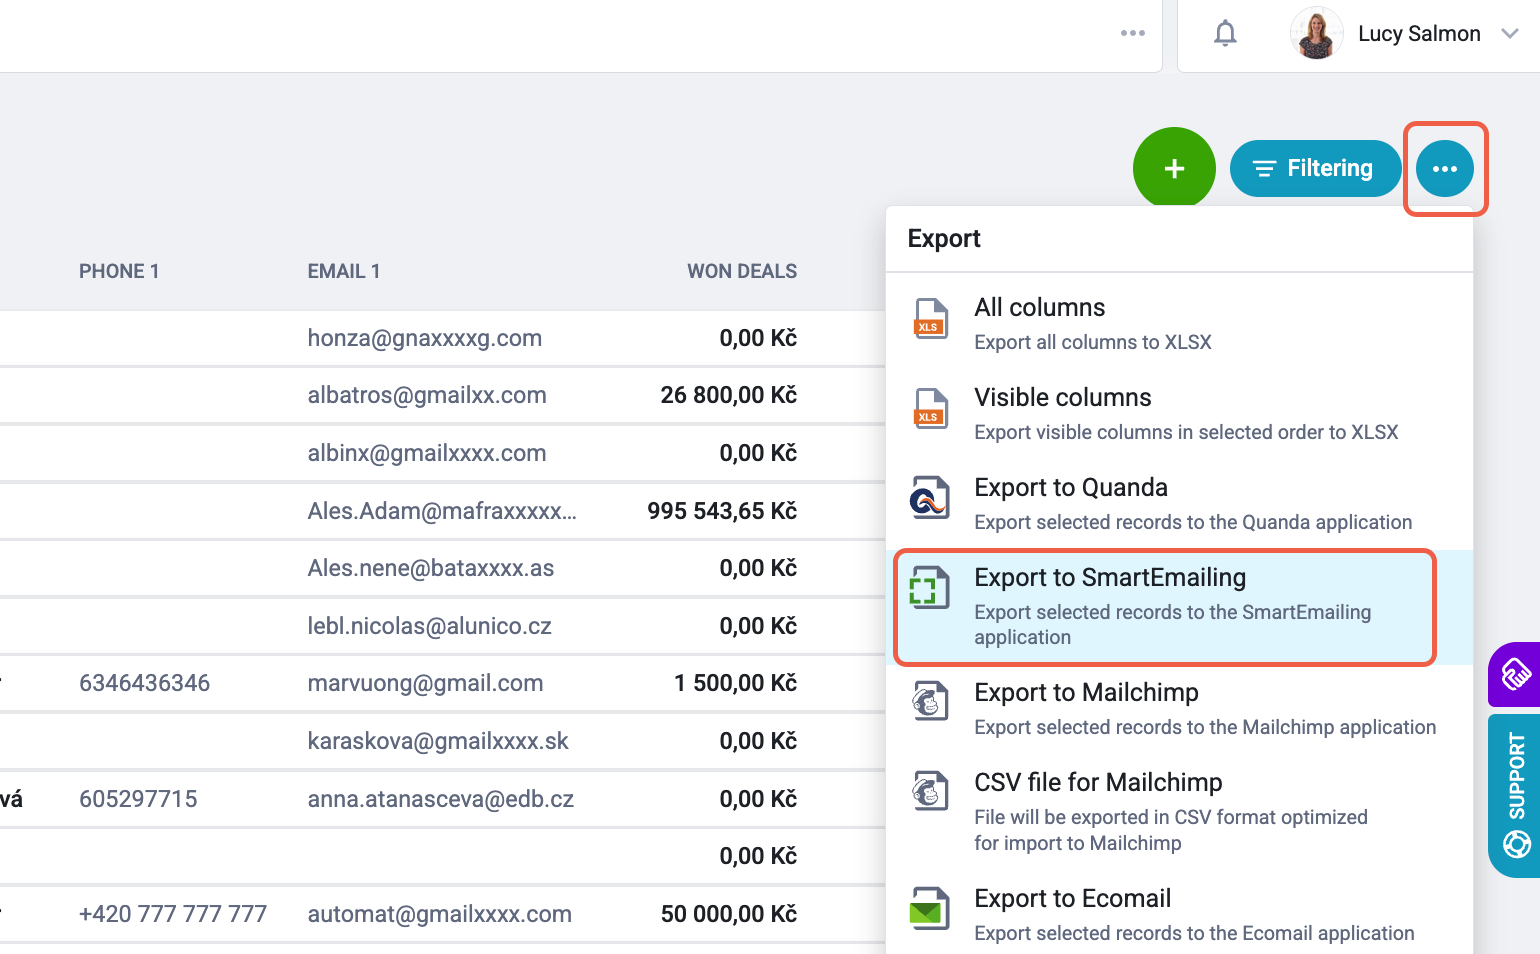Click the green plus add button
This screenshot has width=1540, height=954.
coord(1174,168)
